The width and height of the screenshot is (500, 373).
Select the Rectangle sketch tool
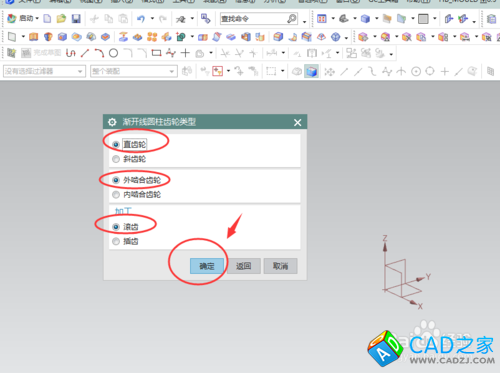coord(156,53)
